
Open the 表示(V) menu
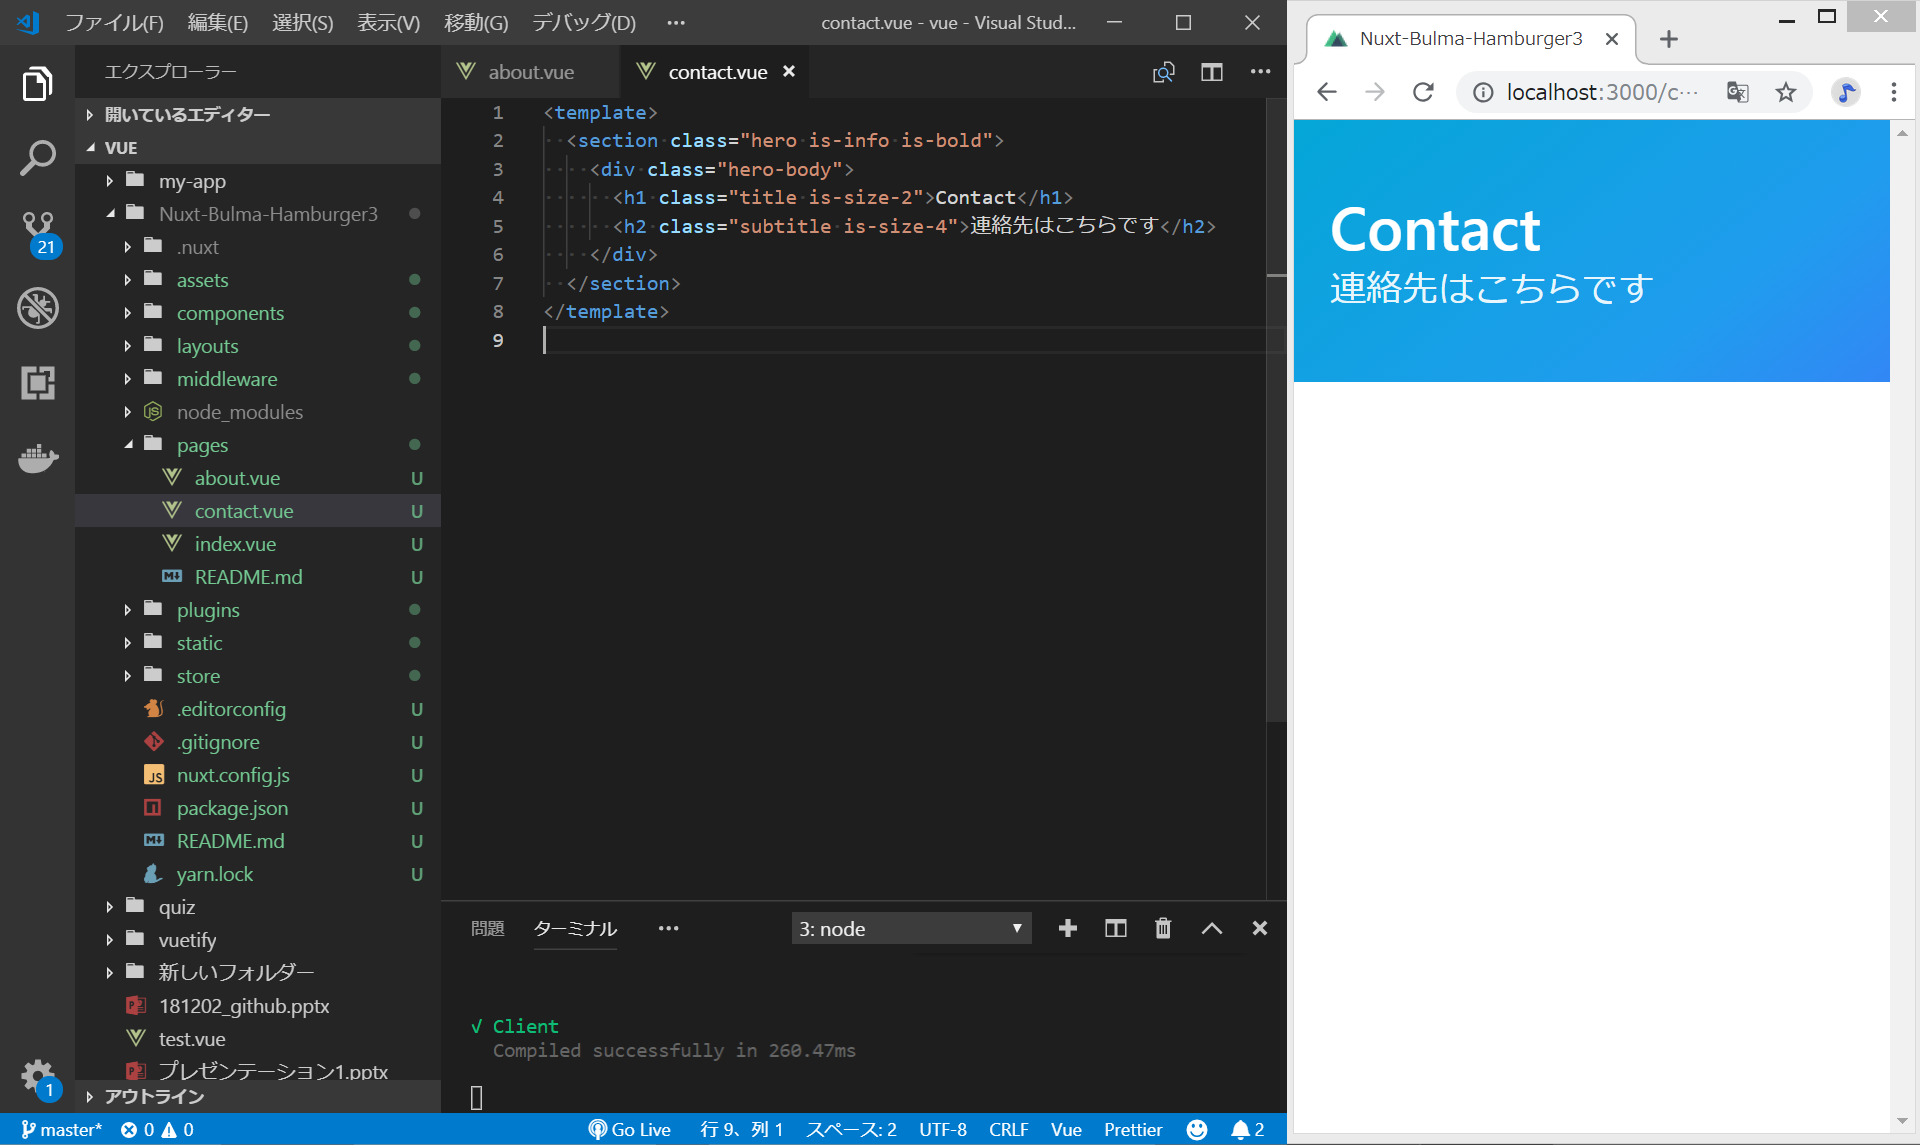coord(388,22)
